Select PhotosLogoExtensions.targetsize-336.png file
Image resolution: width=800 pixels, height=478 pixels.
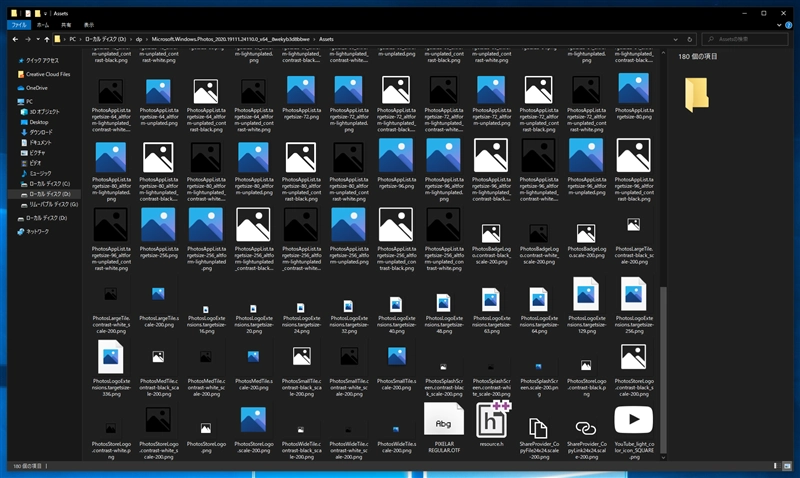[x=111, y=369]
